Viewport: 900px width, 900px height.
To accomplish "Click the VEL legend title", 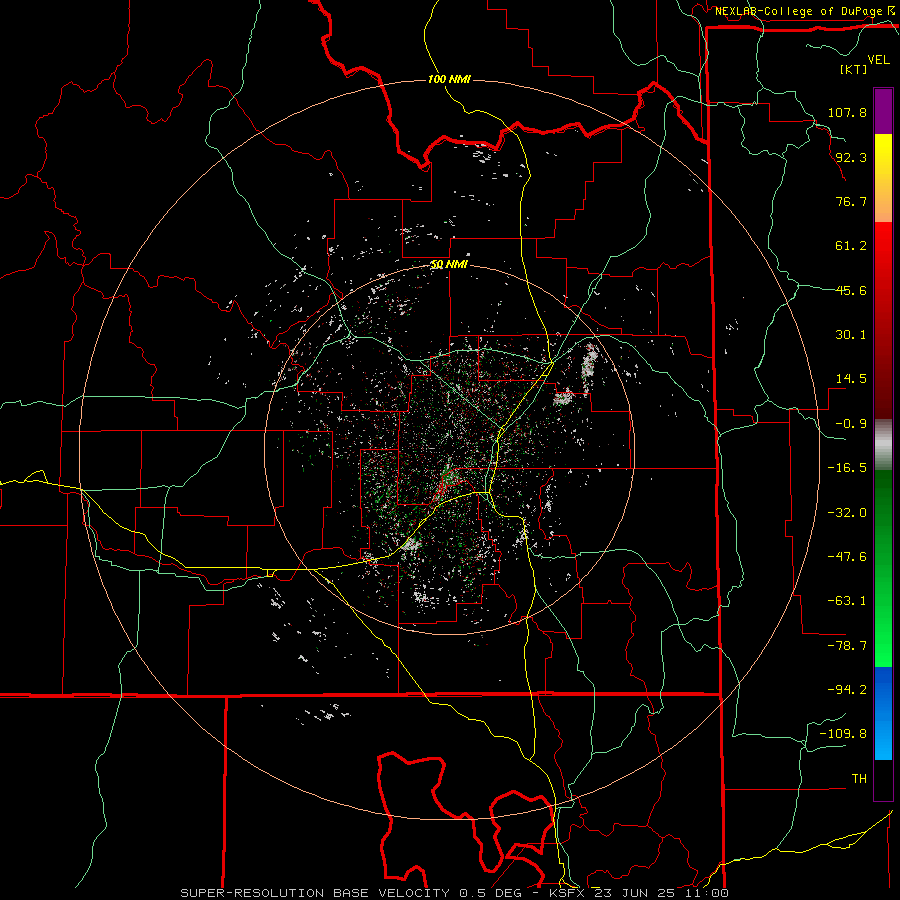I will pyautogui.click(x=878, y=60).
